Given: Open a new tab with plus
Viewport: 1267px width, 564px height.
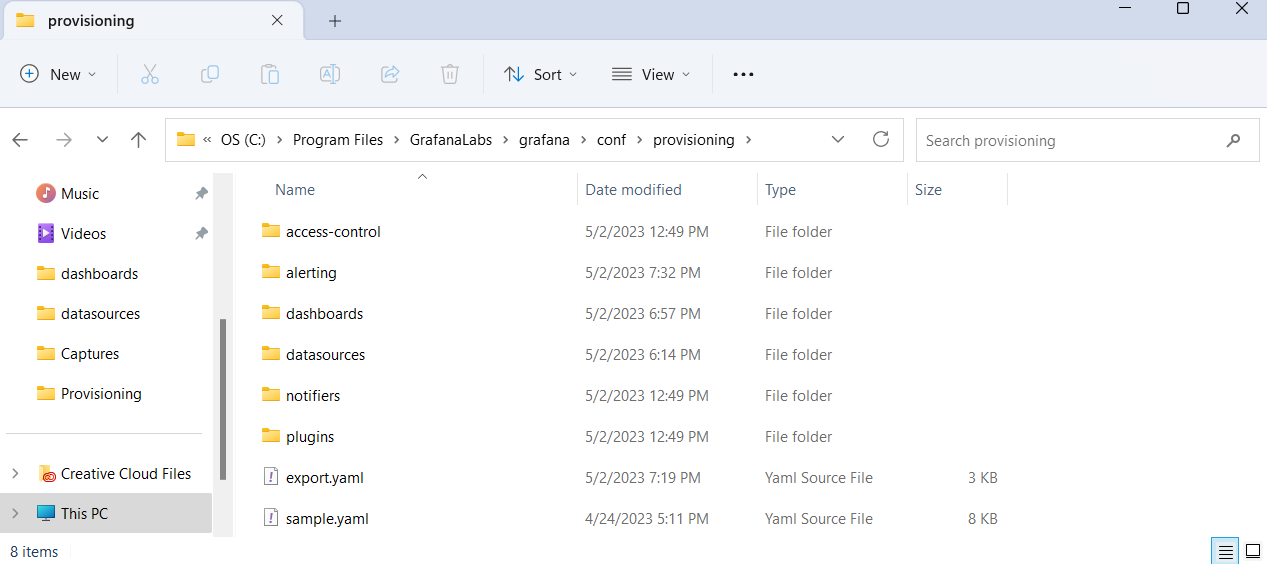Looking at the screenshot, I should [x=335, y=21].
